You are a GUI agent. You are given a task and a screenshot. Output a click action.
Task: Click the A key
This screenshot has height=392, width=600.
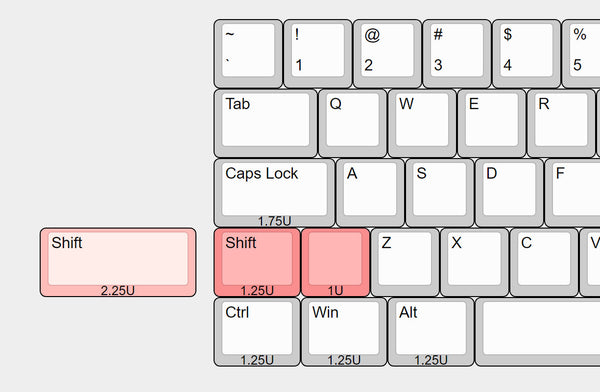(x=370, y=193)
